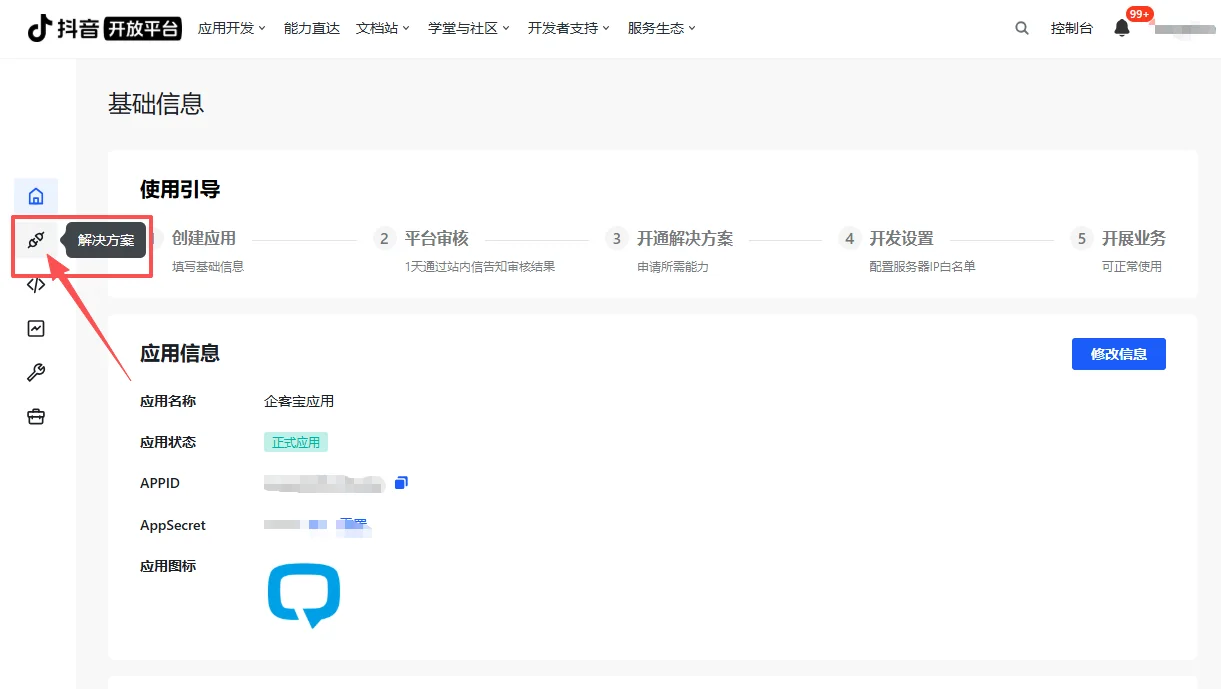This screenshot has height=689, width=1221.
Task: Click the text 申请所需能力
Action: [673, 267]
